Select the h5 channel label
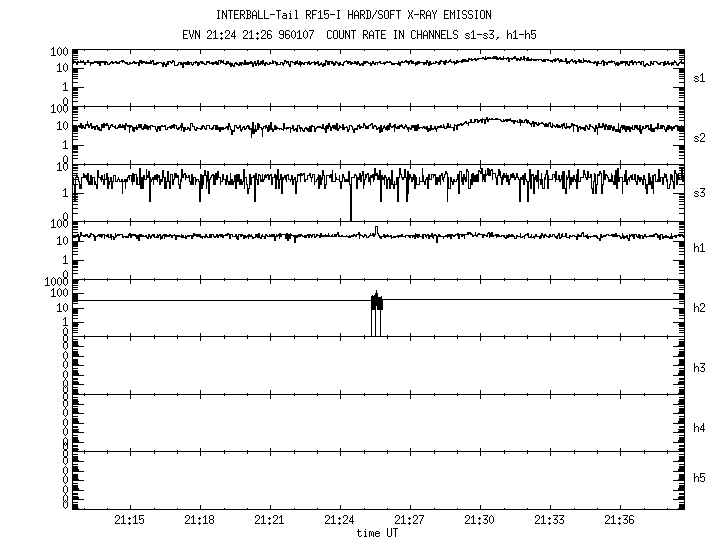This screenshot has width=720, height=550. [x=701, y=478]
